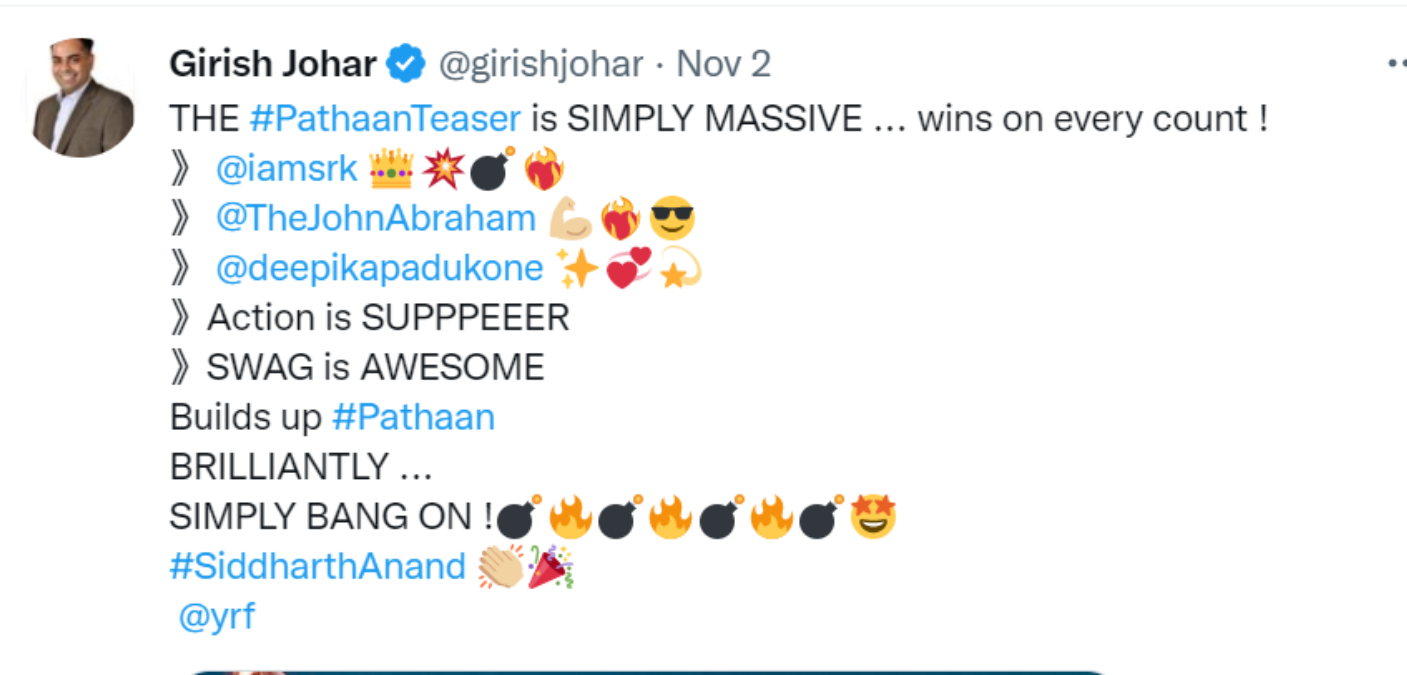
Task: Click the crown emoji next to @iamsrk
Action: 391,169
